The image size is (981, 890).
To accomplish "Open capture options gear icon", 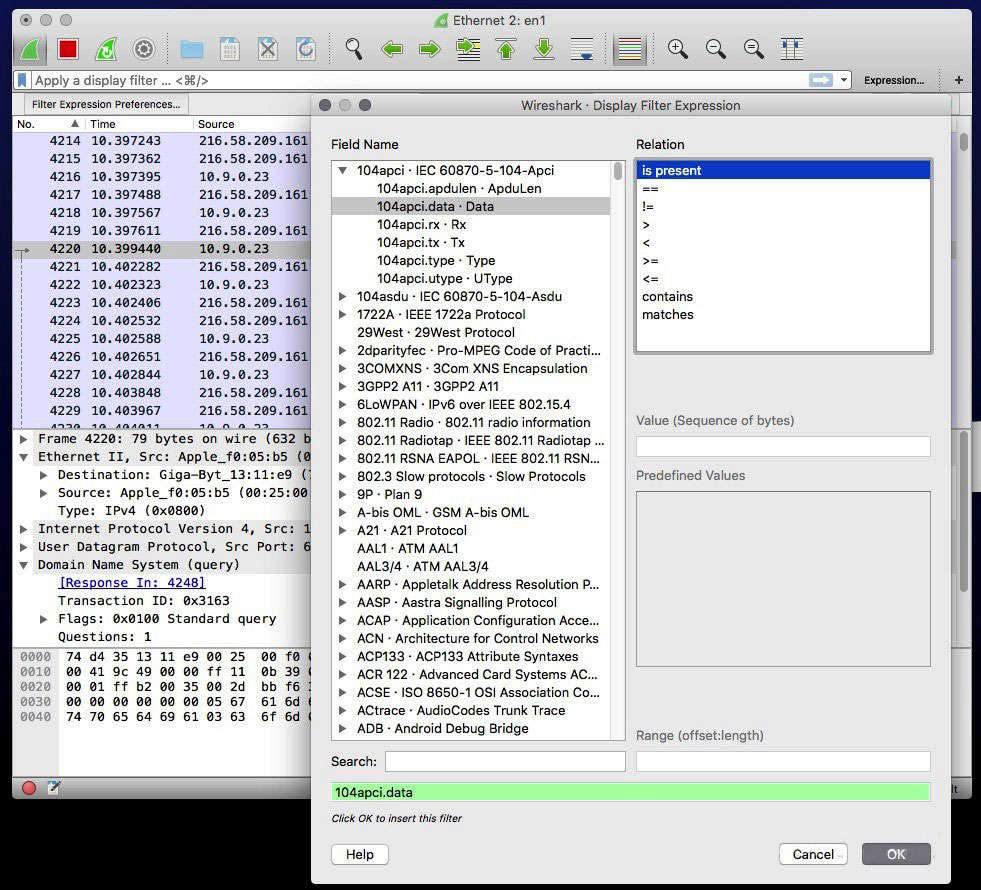I will (x=144, y=49).
